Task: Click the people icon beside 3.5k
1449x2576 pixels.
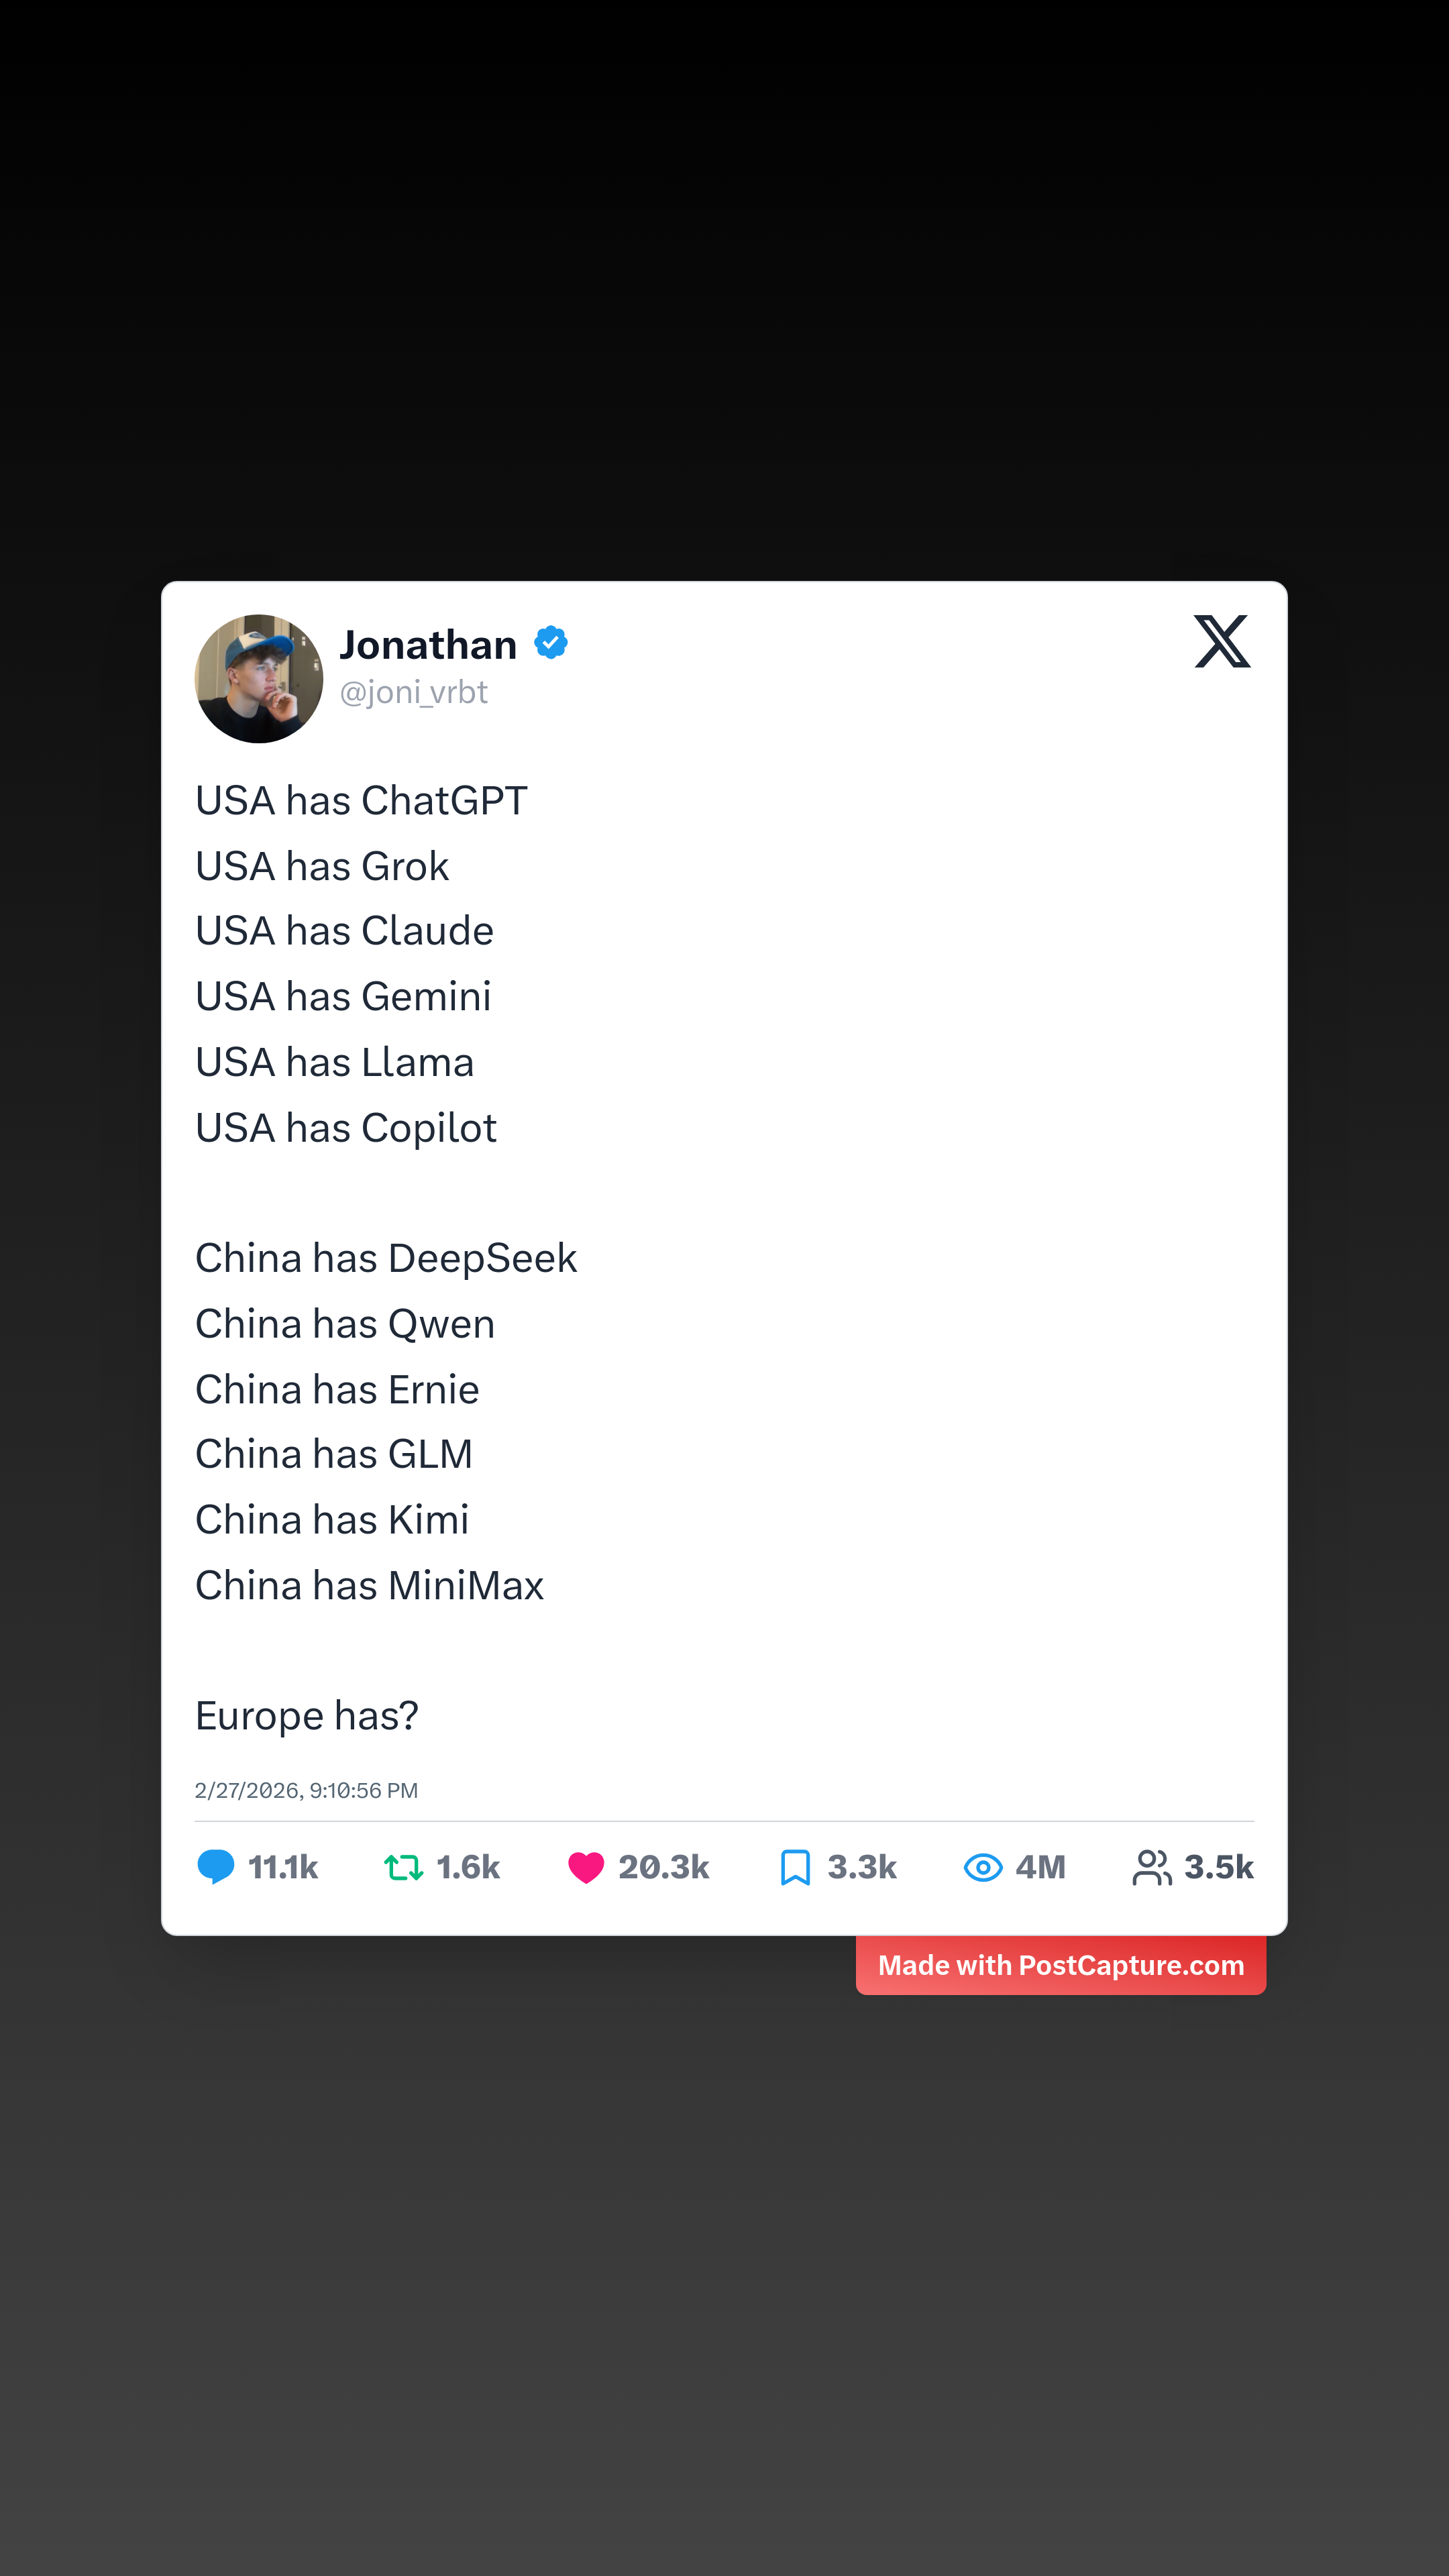Action: coord(1152,1866)
